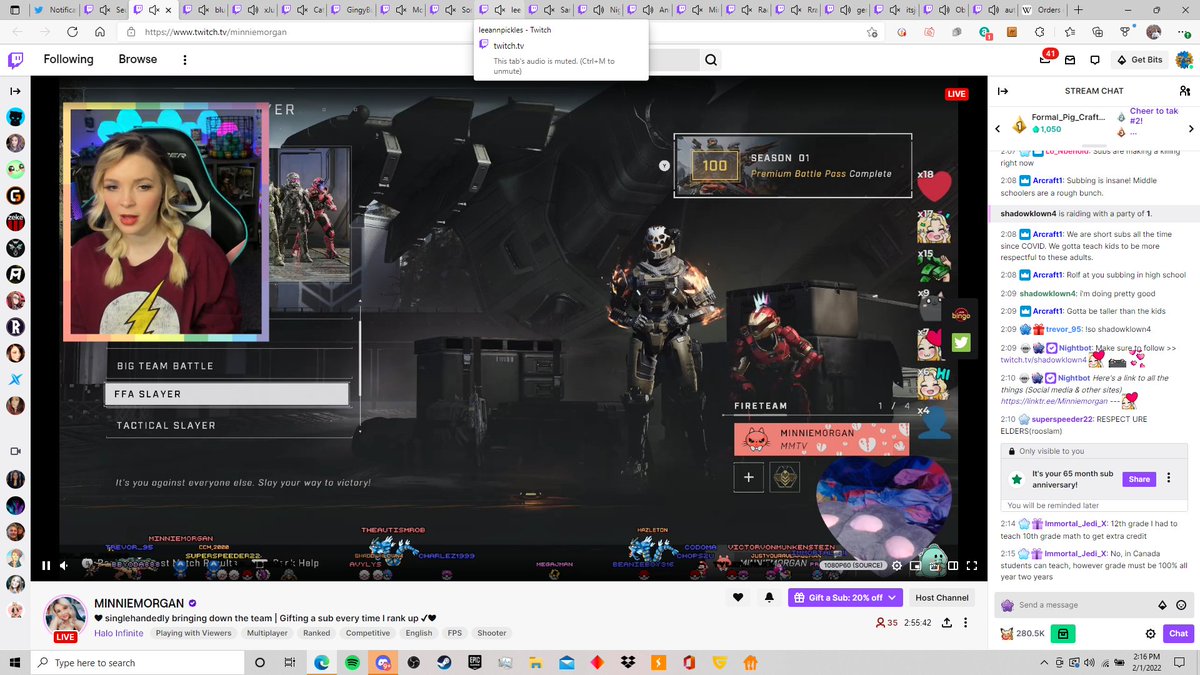Image resolution: width=1200 pixels, height=675 pixels.
Task: Select the Competitive tag
Action: 368,633
